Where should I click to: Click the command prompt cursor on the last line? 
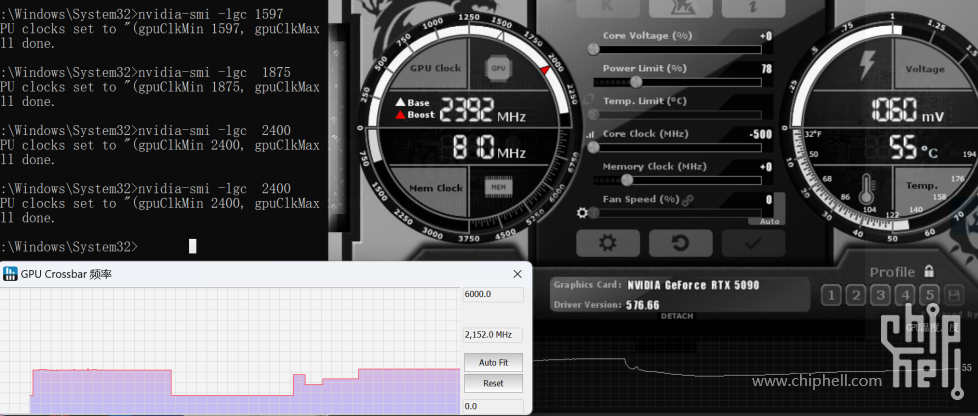click(193, 246)
